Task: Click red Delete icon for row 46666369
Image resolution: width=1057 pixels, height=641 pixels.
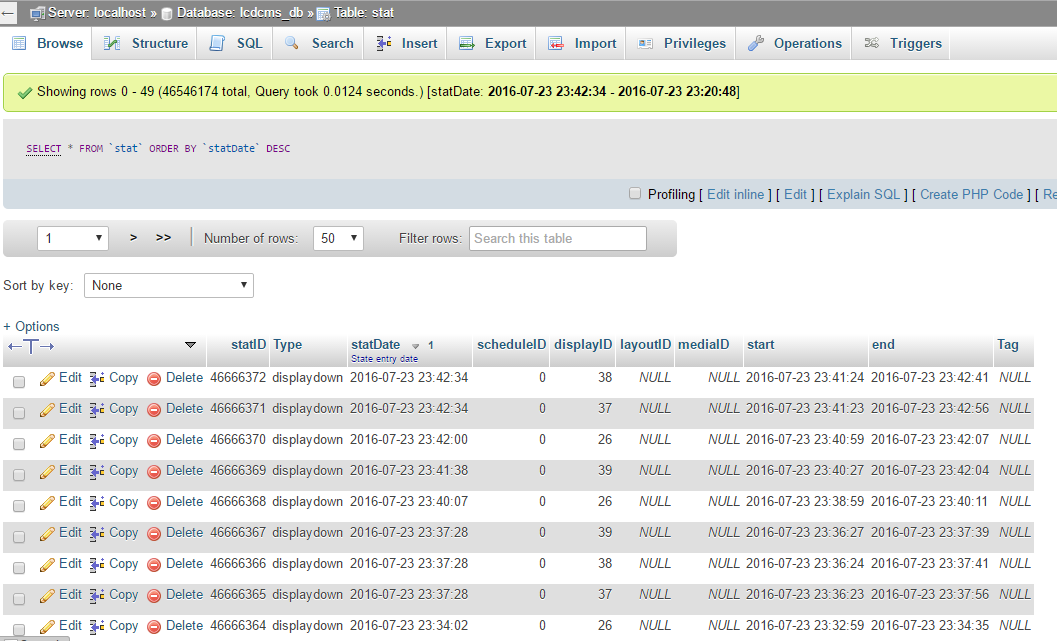Action: (x=154, y=472)
